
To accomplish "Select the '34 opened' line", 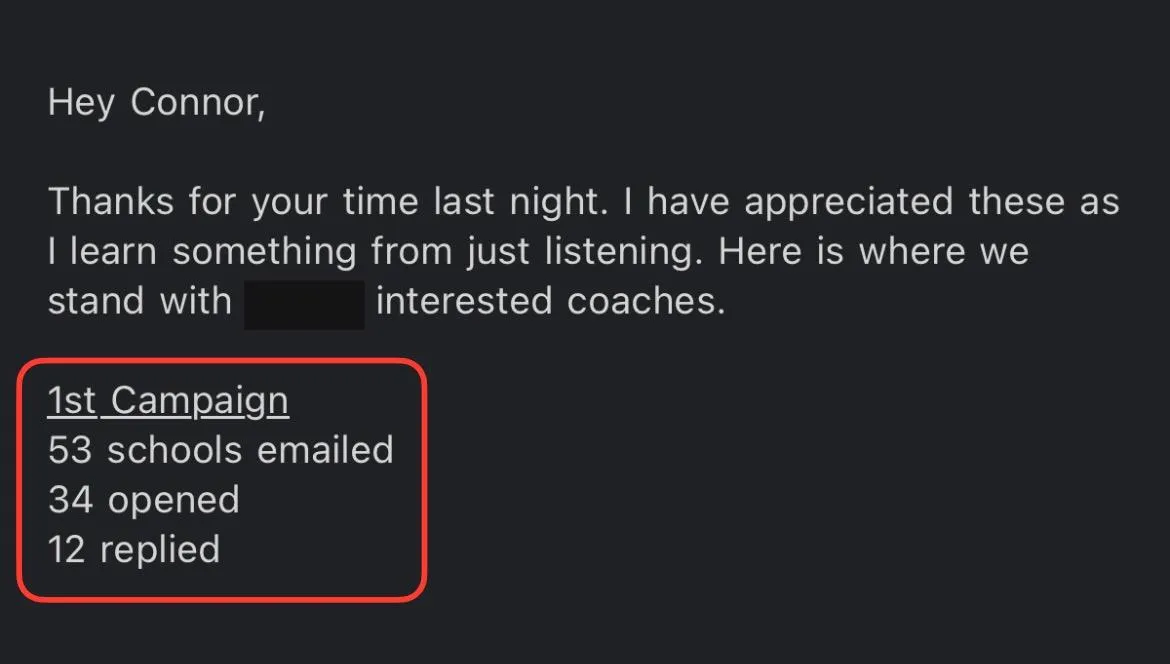I will (143, 501).
